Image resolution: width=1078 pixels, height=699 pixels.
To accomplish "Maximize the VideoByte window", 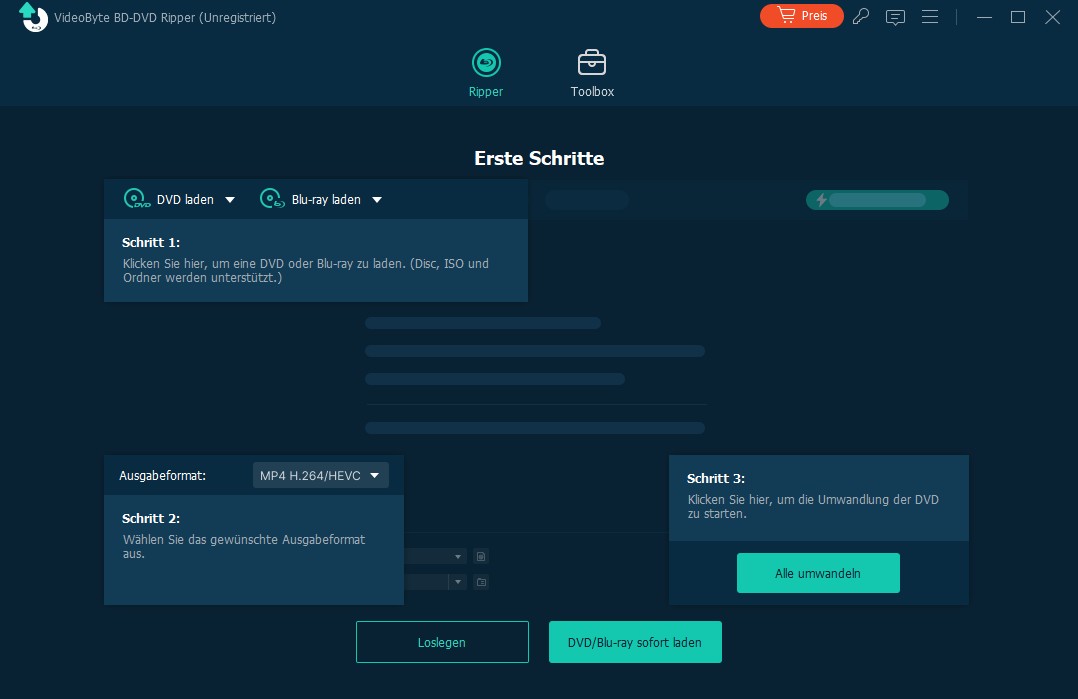I will 1018,17.
